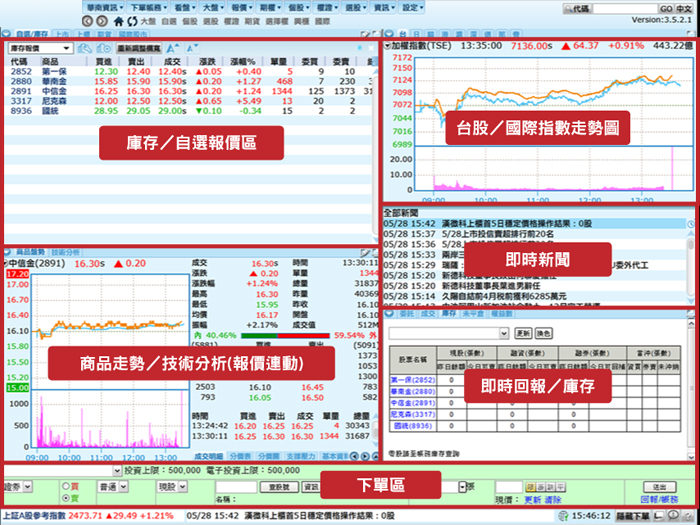
Task: Expand the 證券 dropdown in order area
Action: pos(17,487)
